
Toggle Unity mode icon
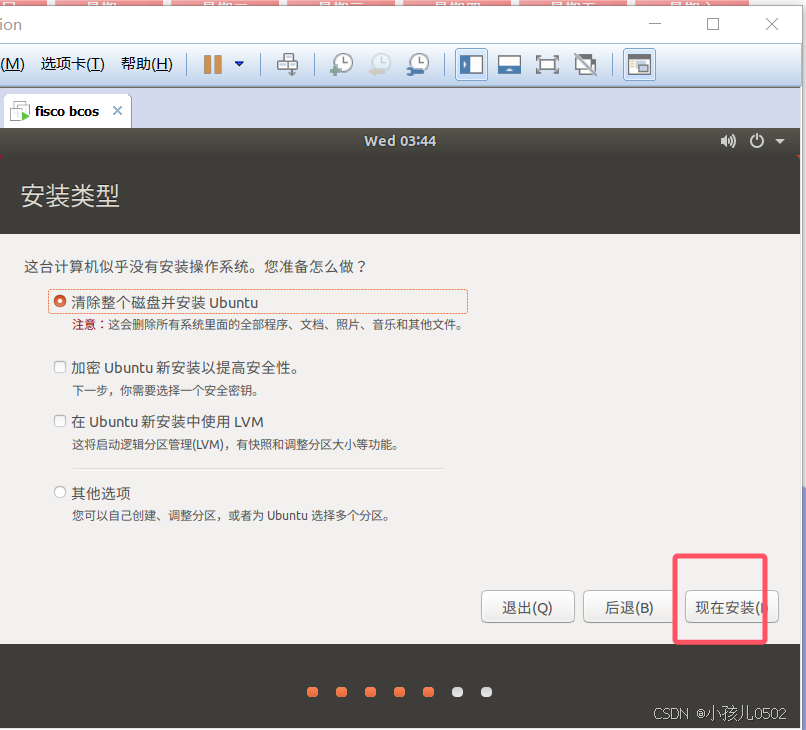(585, 64)
